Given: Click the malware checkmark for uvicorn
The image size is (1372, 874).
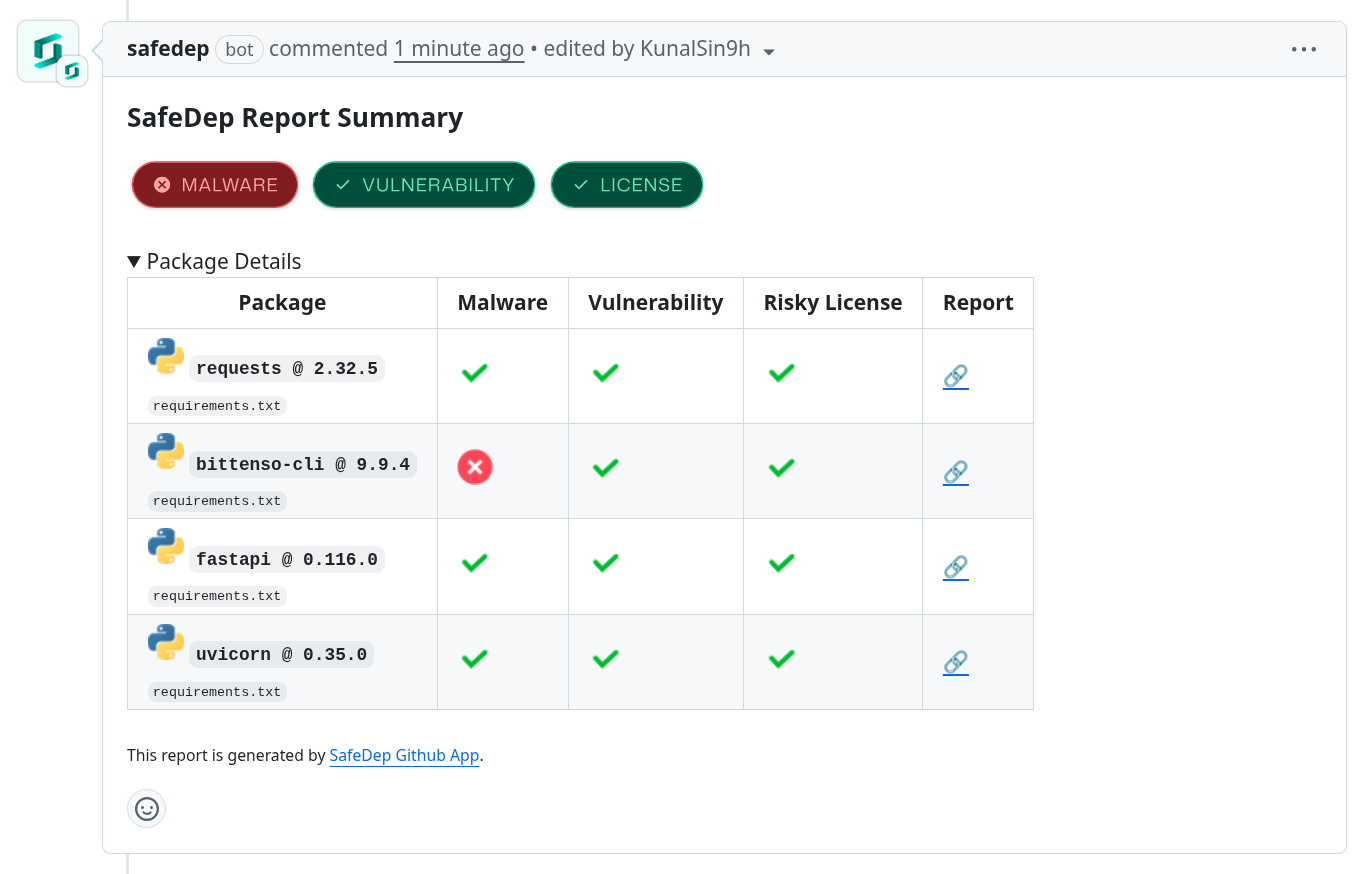Looking at the screenshot, I should point(475,659).
